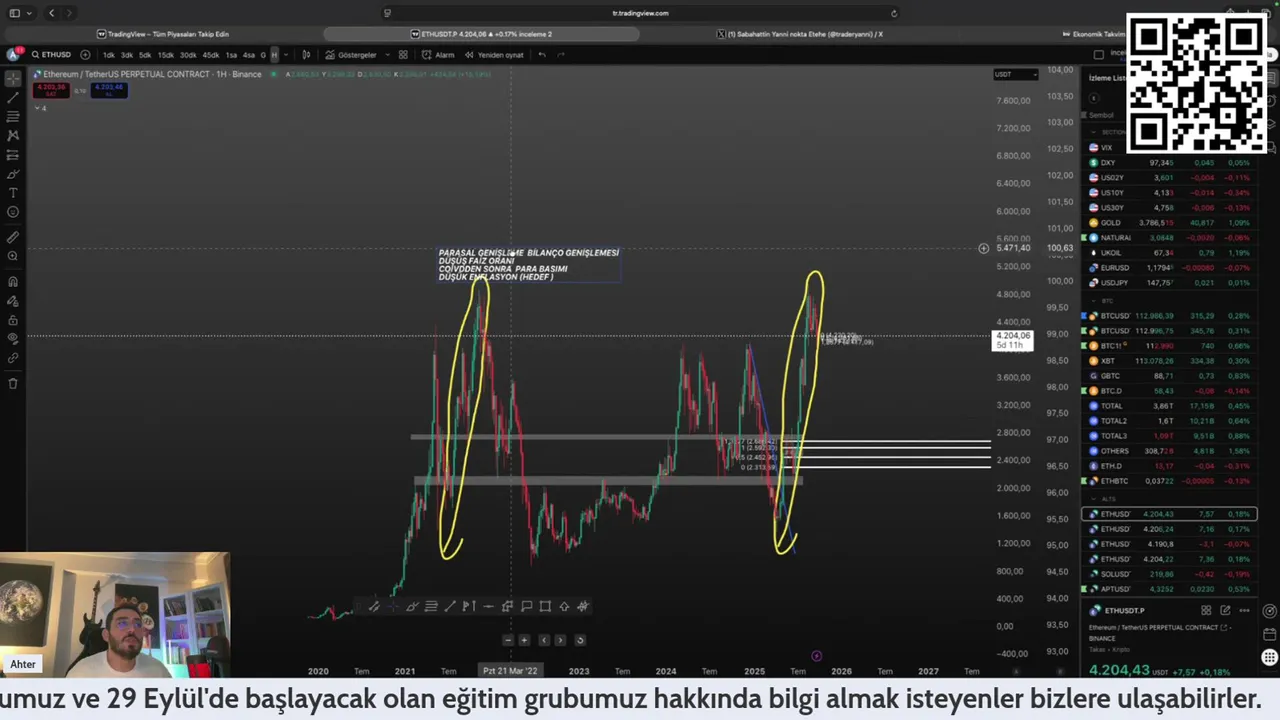Click the zoom in plus chart button
Viewport: 1280px width, 720px height.
coord(524,640)
